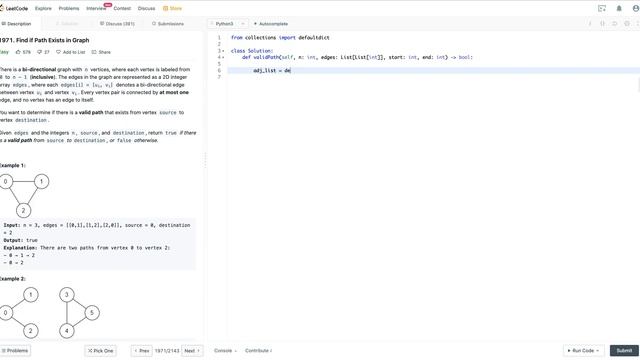Click empty editor line 7
The image size is (640, 360).
(x=433, y=77)
